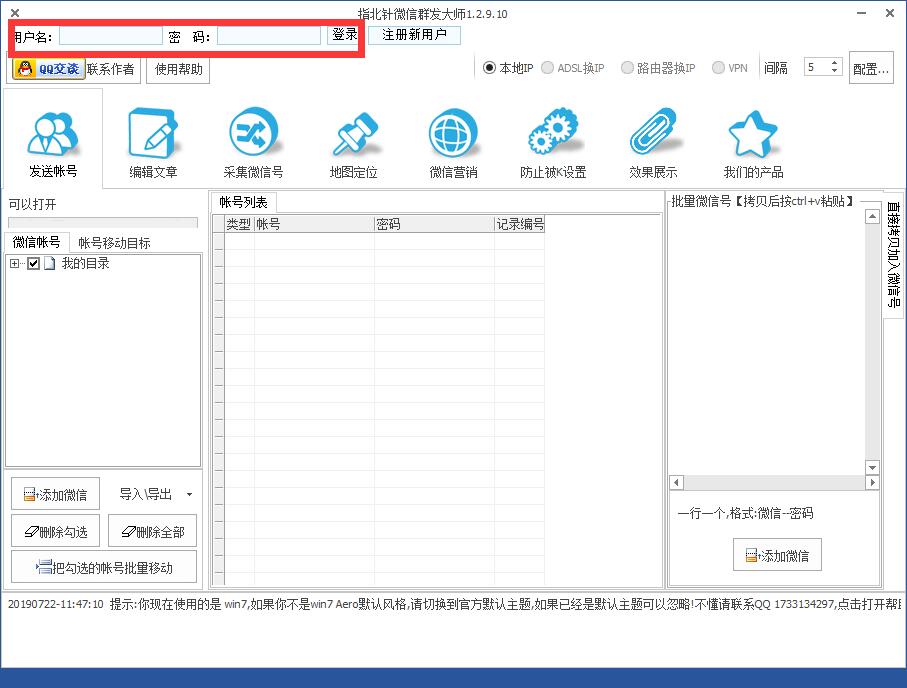Select the 帐号列表 tab
907x688 pixels.
click(x=244, y=203)
